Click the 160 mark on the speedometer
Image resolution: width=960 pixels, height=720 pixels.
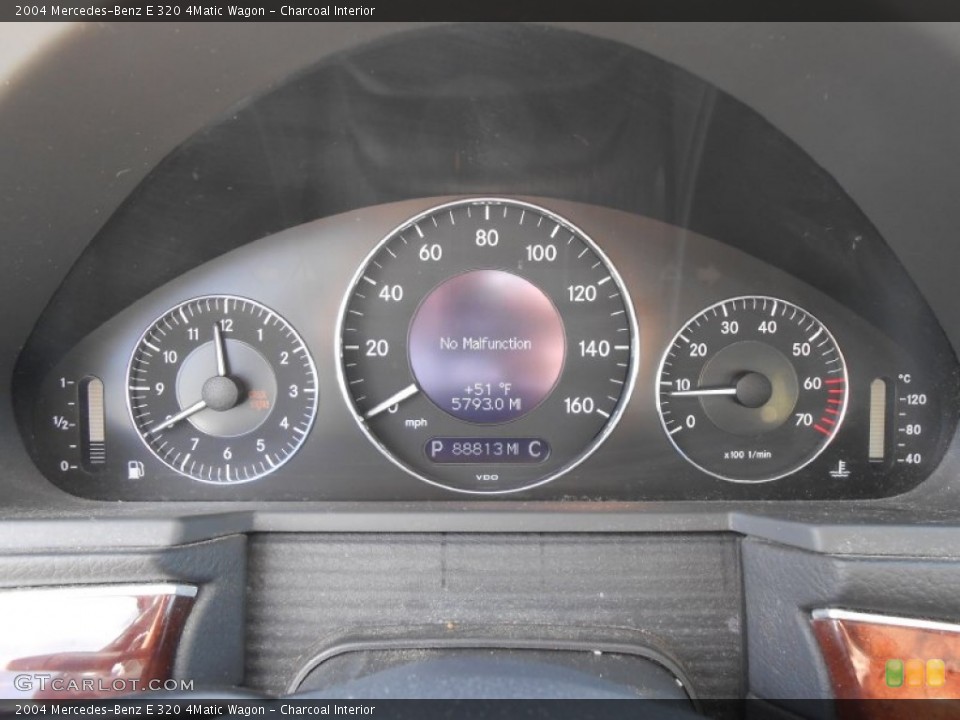pos(579,405)
